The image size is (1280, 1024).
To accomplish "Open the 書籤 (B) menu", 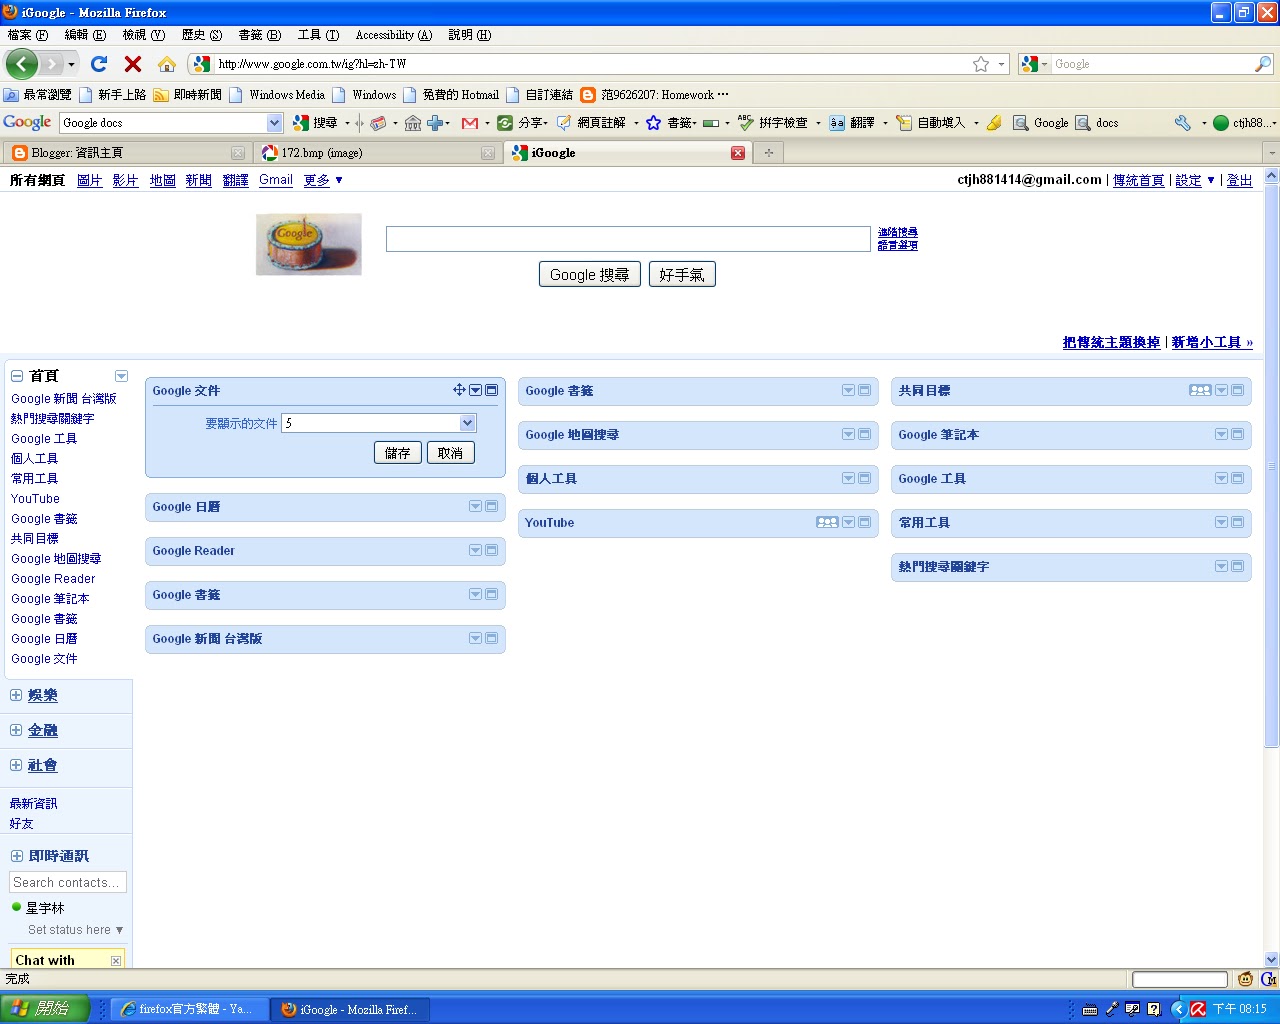I will point(260,35).
